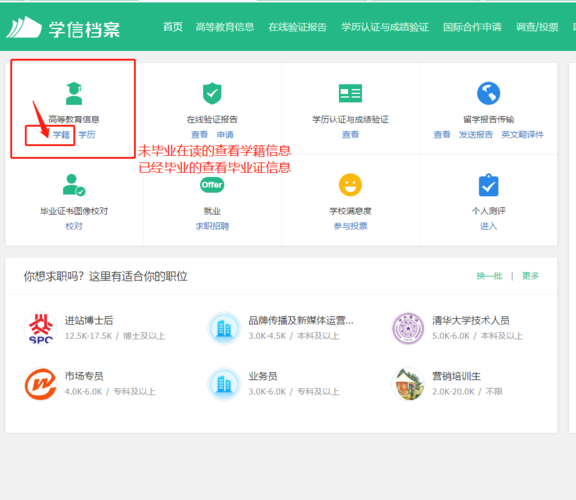Click salary text 5.0K-6.0K / 本科及以上
576x500 pixels.
[477, 336]
